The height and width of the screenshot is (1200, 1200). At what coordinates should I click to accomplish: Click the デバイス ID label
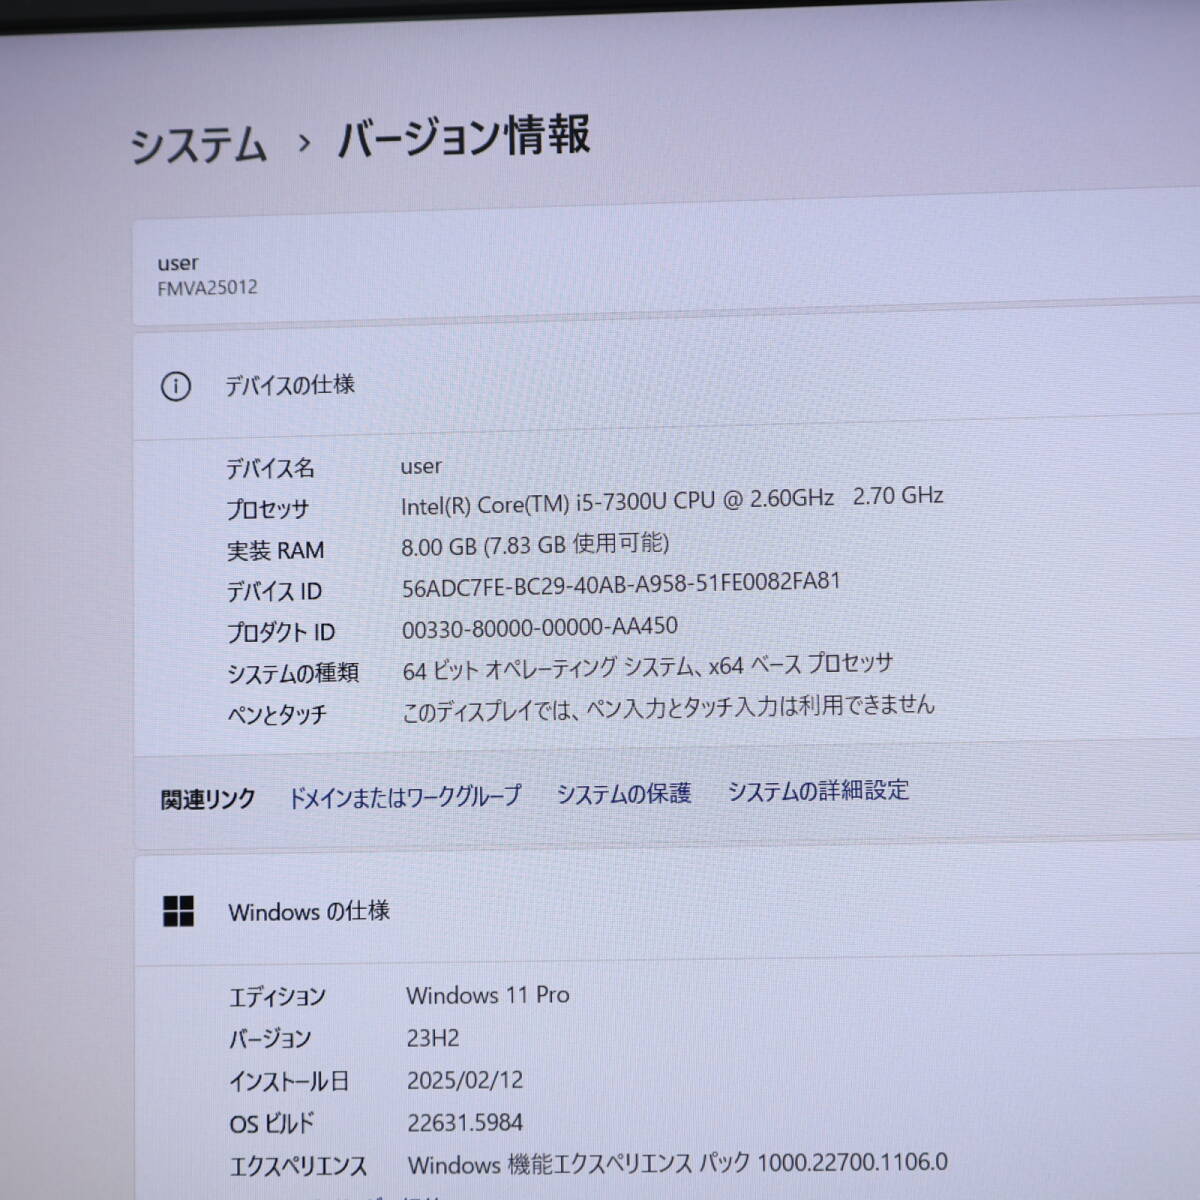(274, 591)
